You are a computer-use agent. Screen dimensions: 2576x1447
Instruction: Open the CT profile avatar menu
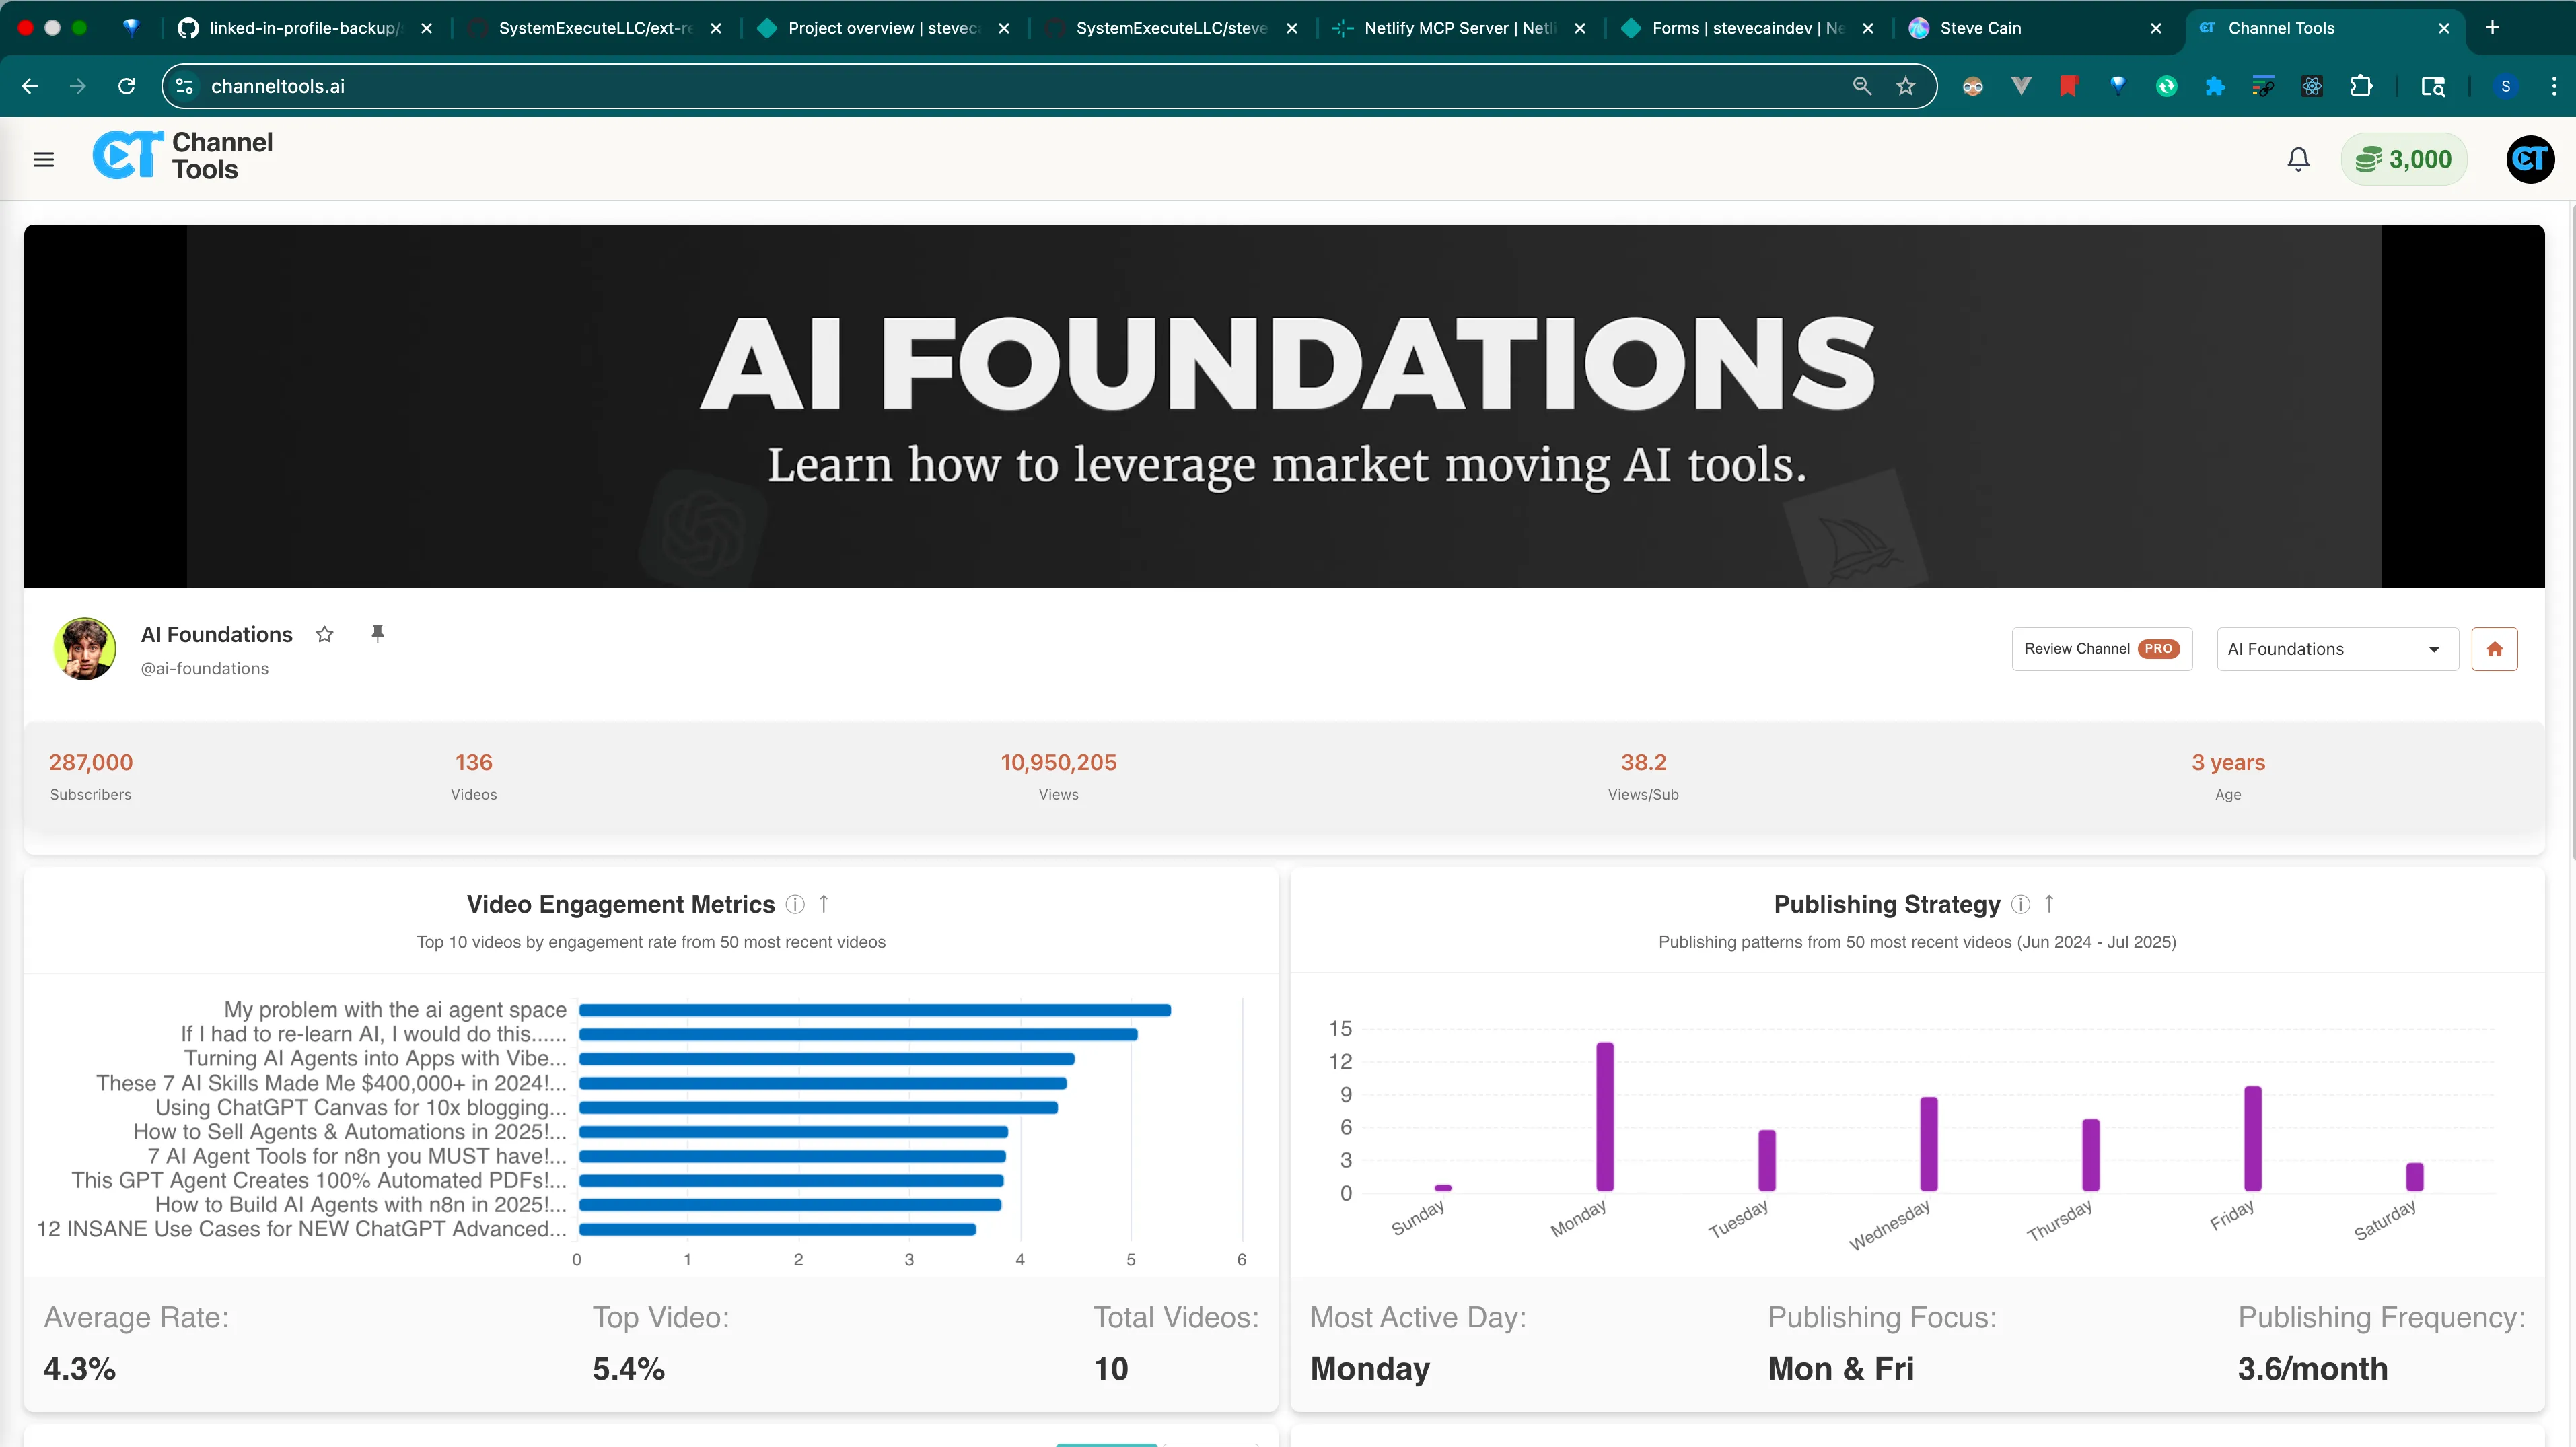click(x=2530, y=159)
